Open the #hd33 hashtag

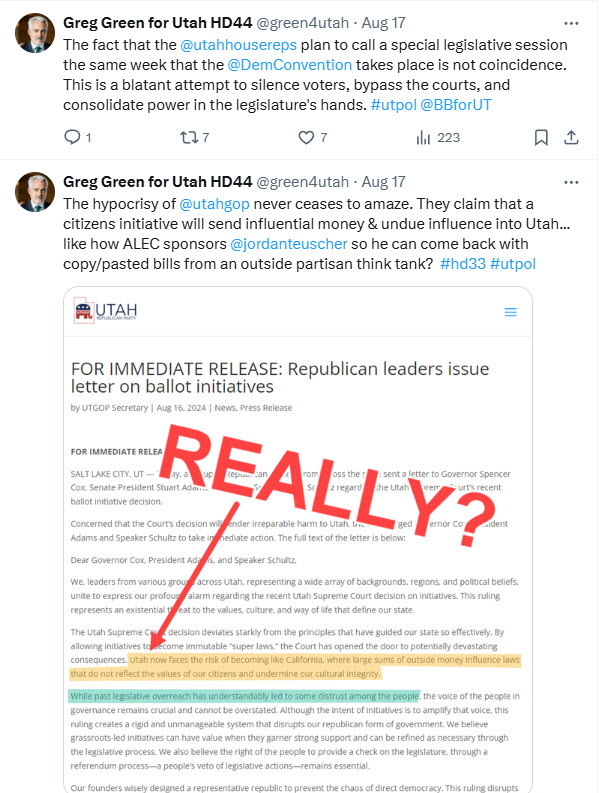click(x=463, y=264)
